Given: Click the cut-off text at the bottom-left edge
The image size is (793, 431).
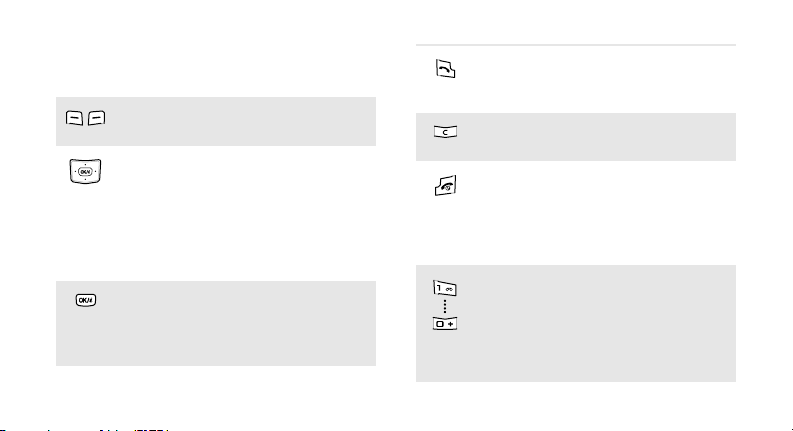Looking at the screenshot, I should click(85, 429).
